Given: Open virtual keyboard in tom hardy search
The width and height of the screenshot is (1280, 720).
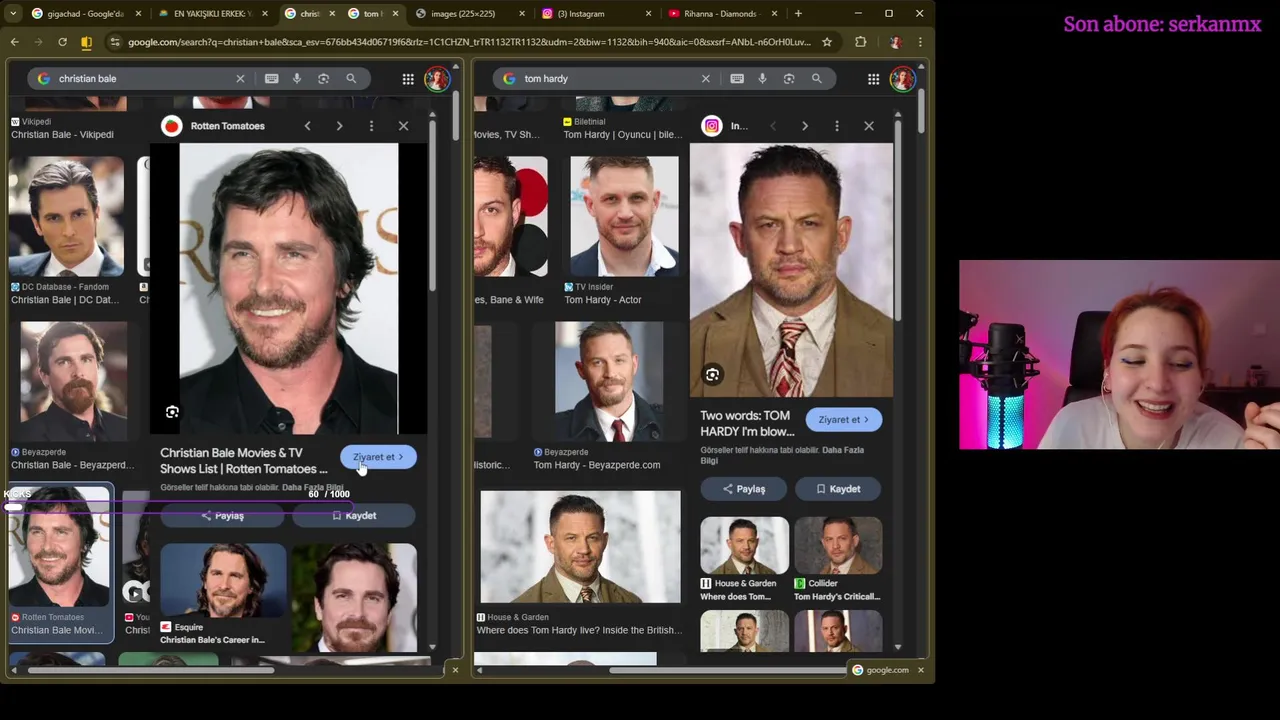Looking at the screenshot, I should (x=737, y=78).
